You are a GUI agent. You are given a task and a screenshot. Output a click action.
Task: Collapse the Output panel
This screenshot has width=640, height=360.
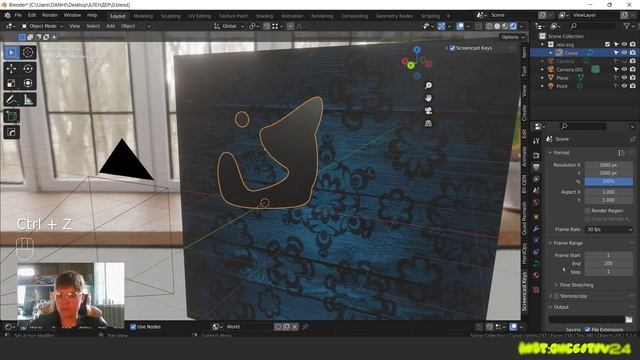click(x=558, y=307)
